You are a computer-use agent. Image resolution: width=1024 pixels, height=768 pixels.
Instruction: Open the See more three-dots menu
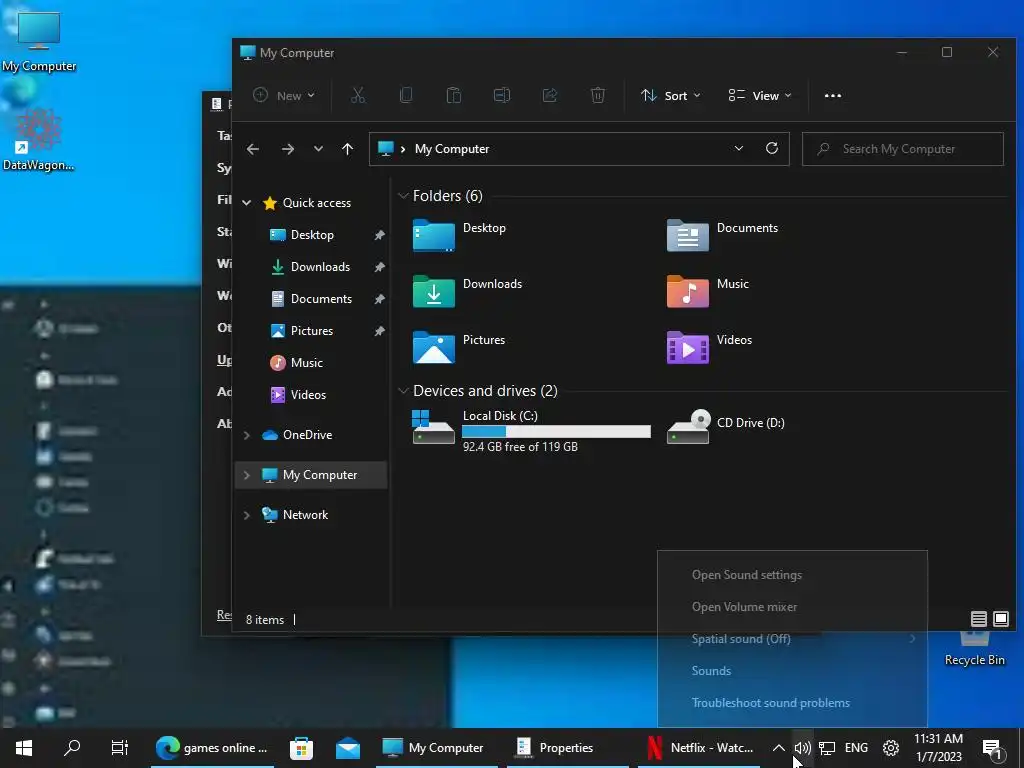click(x=833, y=95)
